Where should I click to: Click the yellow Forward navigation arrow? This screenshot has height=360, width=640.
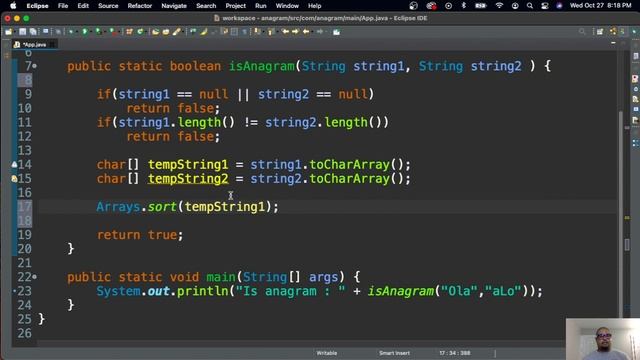click(295, 31)
